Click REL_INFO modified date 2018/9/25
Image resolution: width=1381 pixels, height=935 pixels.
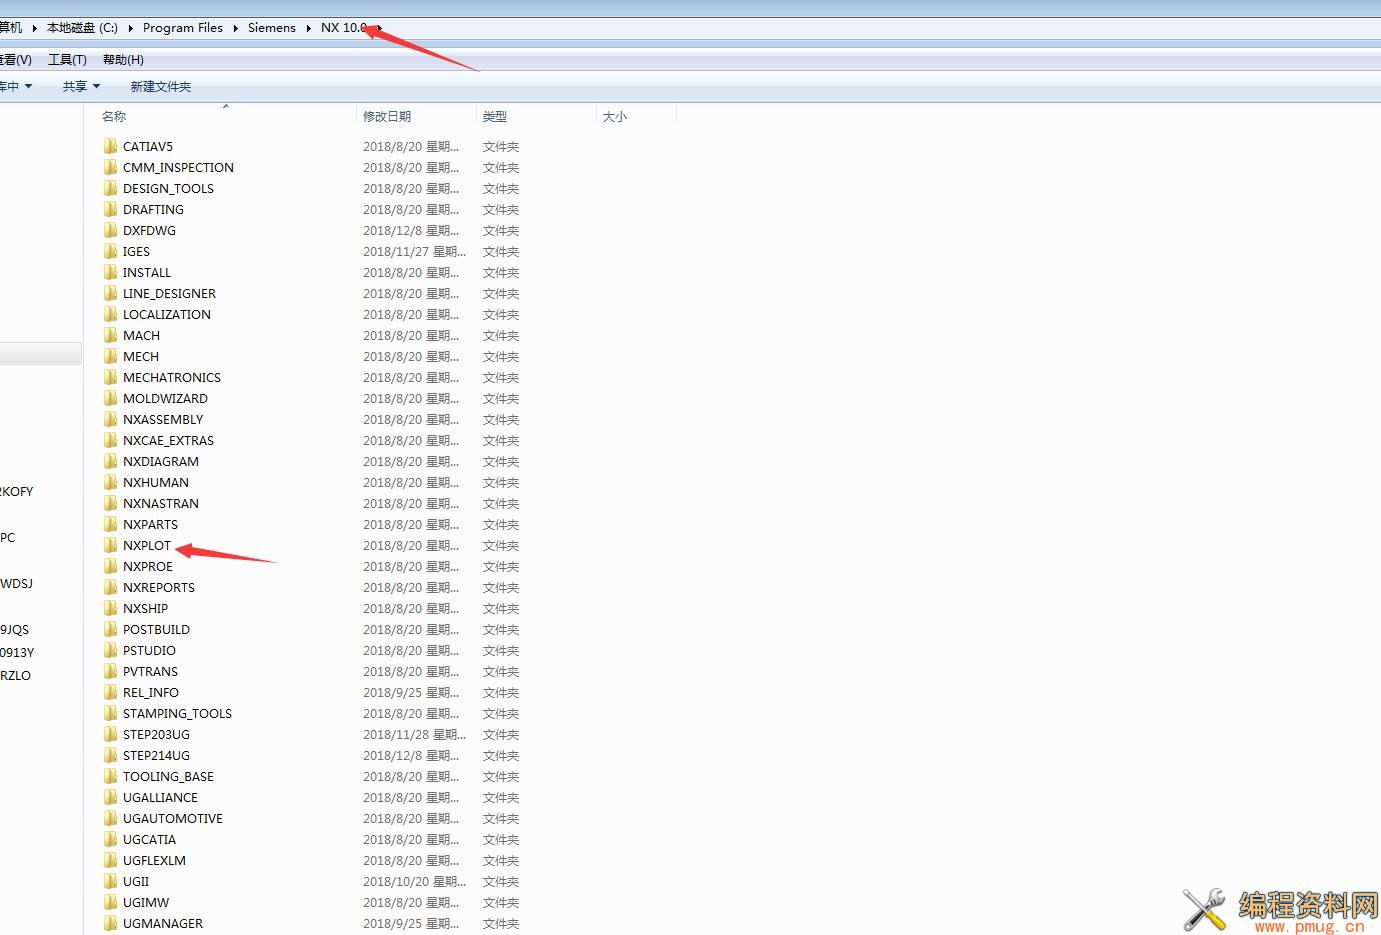[411, 692]
